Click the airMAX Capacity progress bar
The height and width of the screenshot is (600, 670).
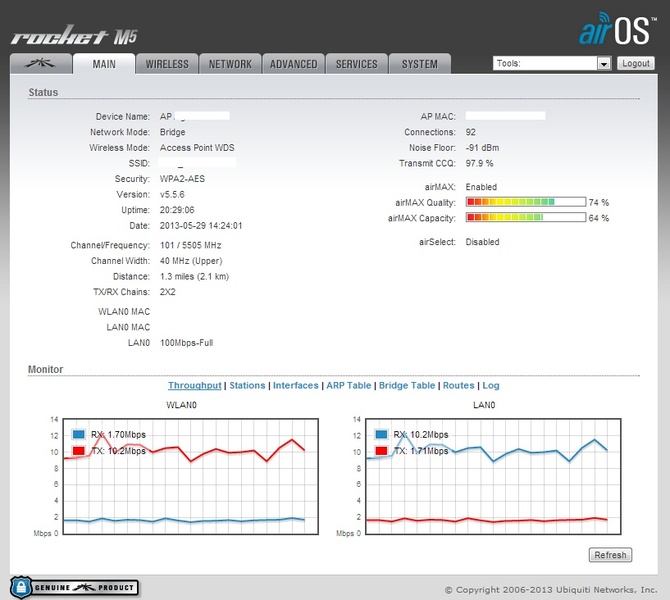pyautogui.click(x=526, y=217)
